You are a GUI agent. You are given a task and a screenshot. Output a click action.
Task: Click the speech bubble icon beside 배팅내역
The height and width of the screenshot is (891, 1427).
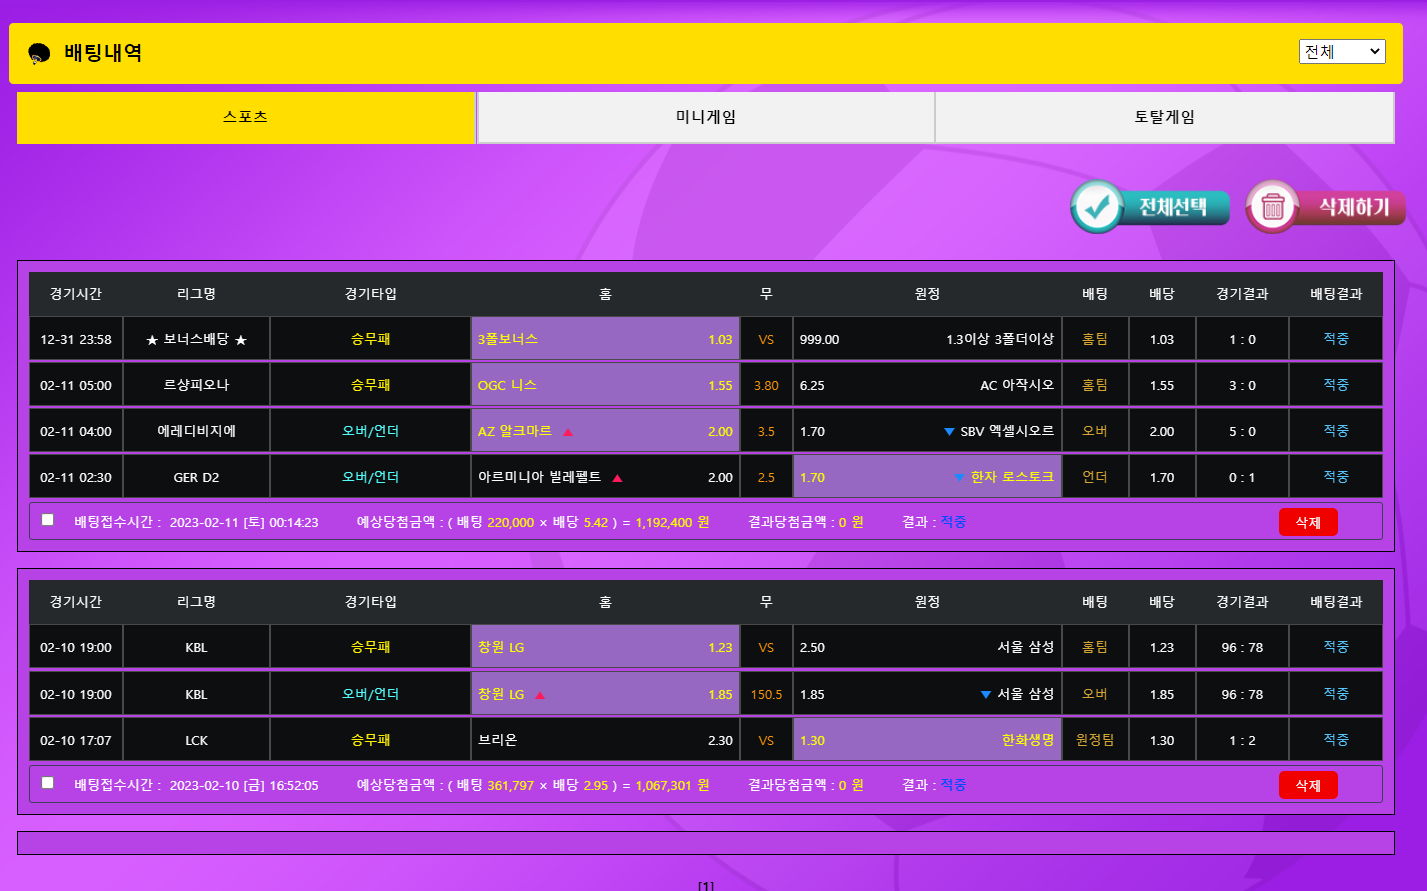tap(39, 53)
